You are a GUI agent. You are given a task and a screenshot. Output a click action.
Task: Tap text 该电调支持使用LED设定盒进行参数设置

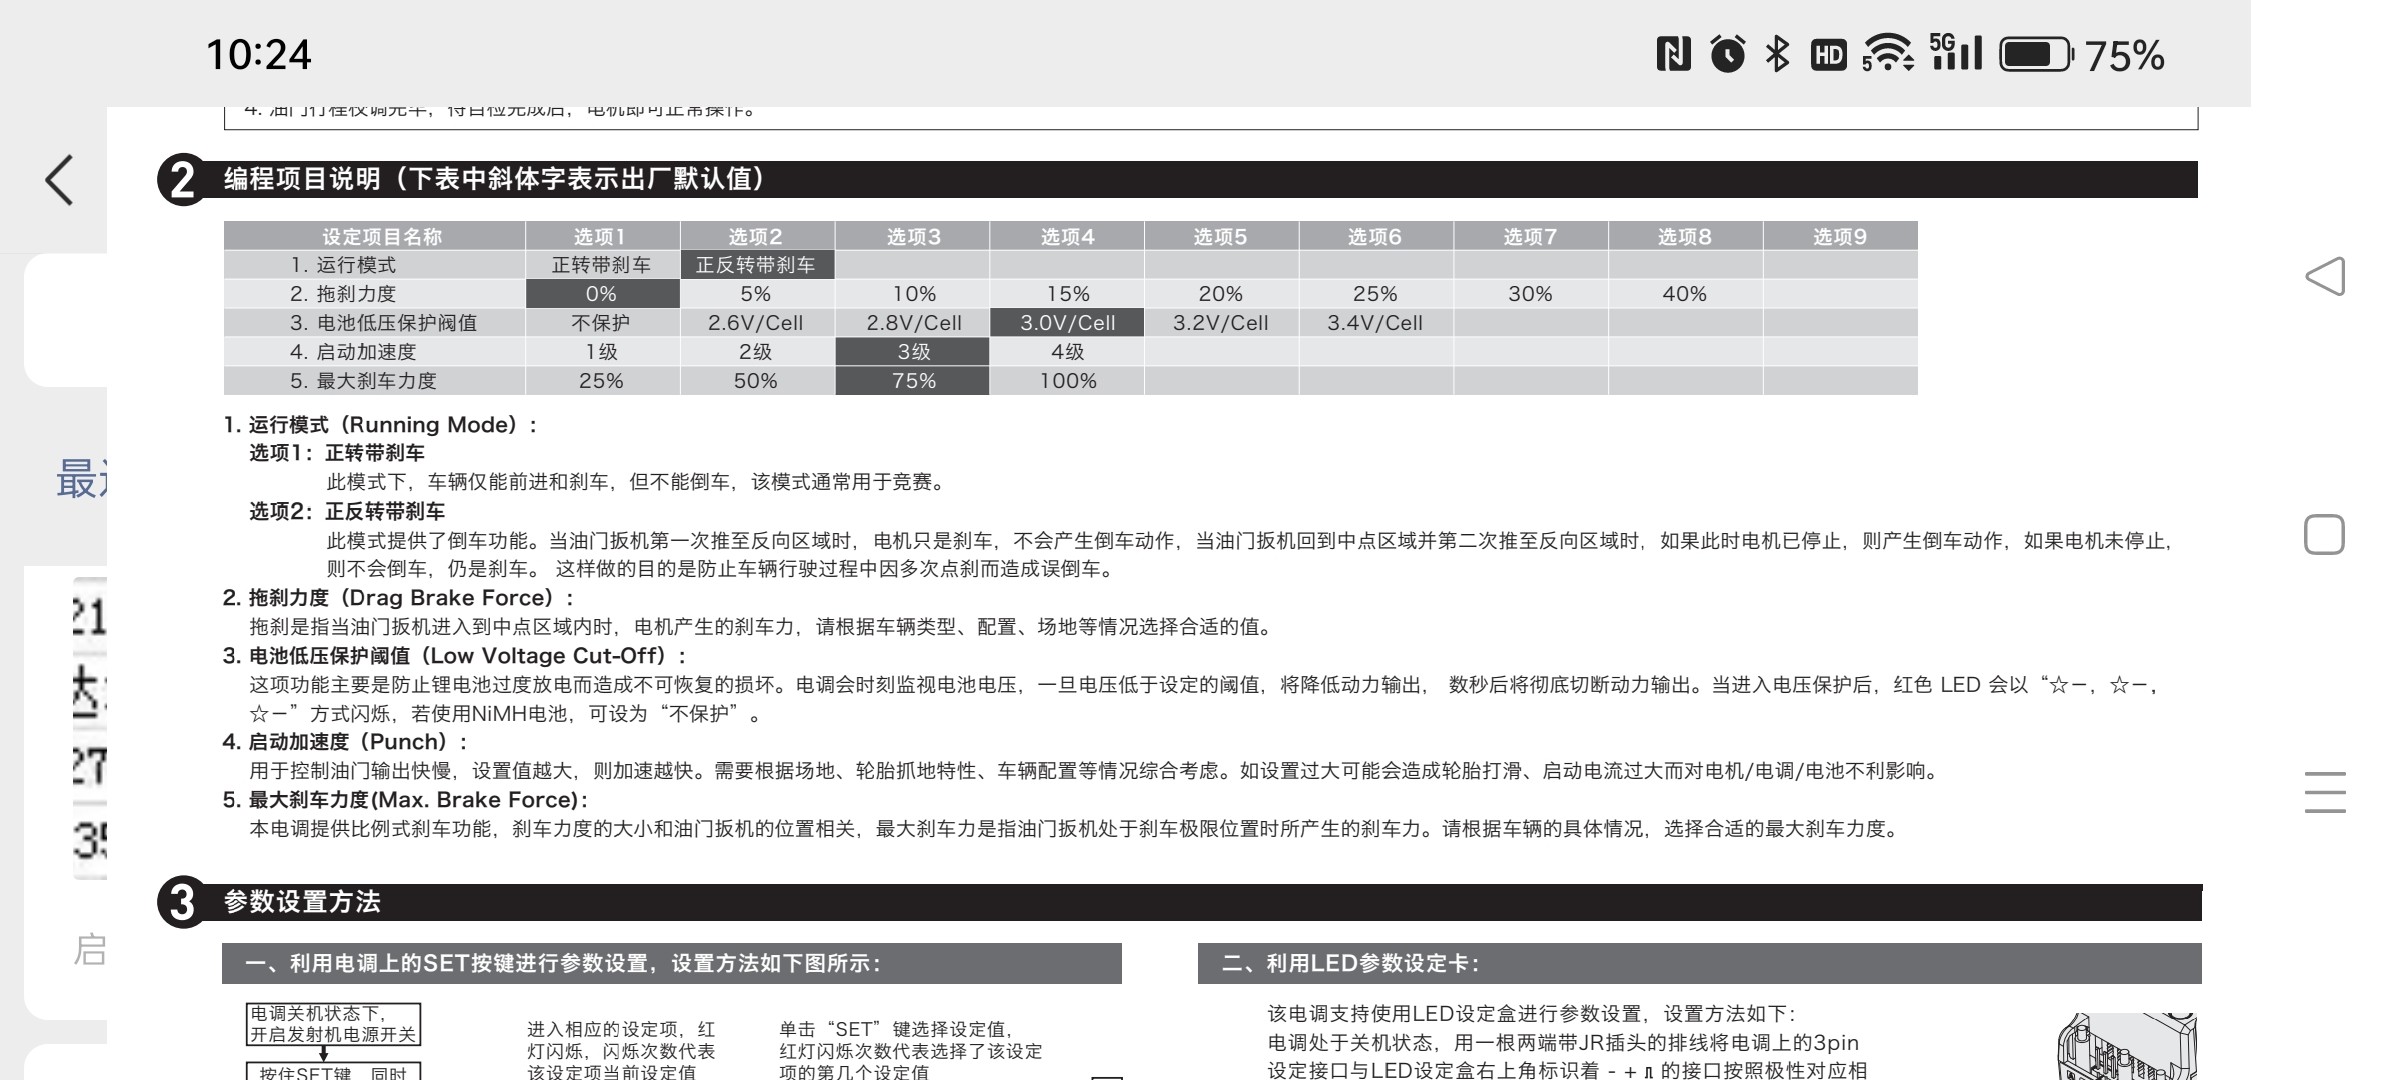(x=1531, y=1014)
